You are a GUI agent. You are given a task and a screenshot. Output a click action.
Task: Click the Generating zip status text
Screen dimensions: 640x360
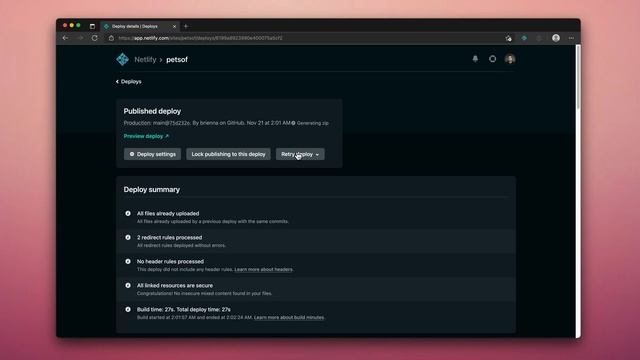[x=313, y=123]
